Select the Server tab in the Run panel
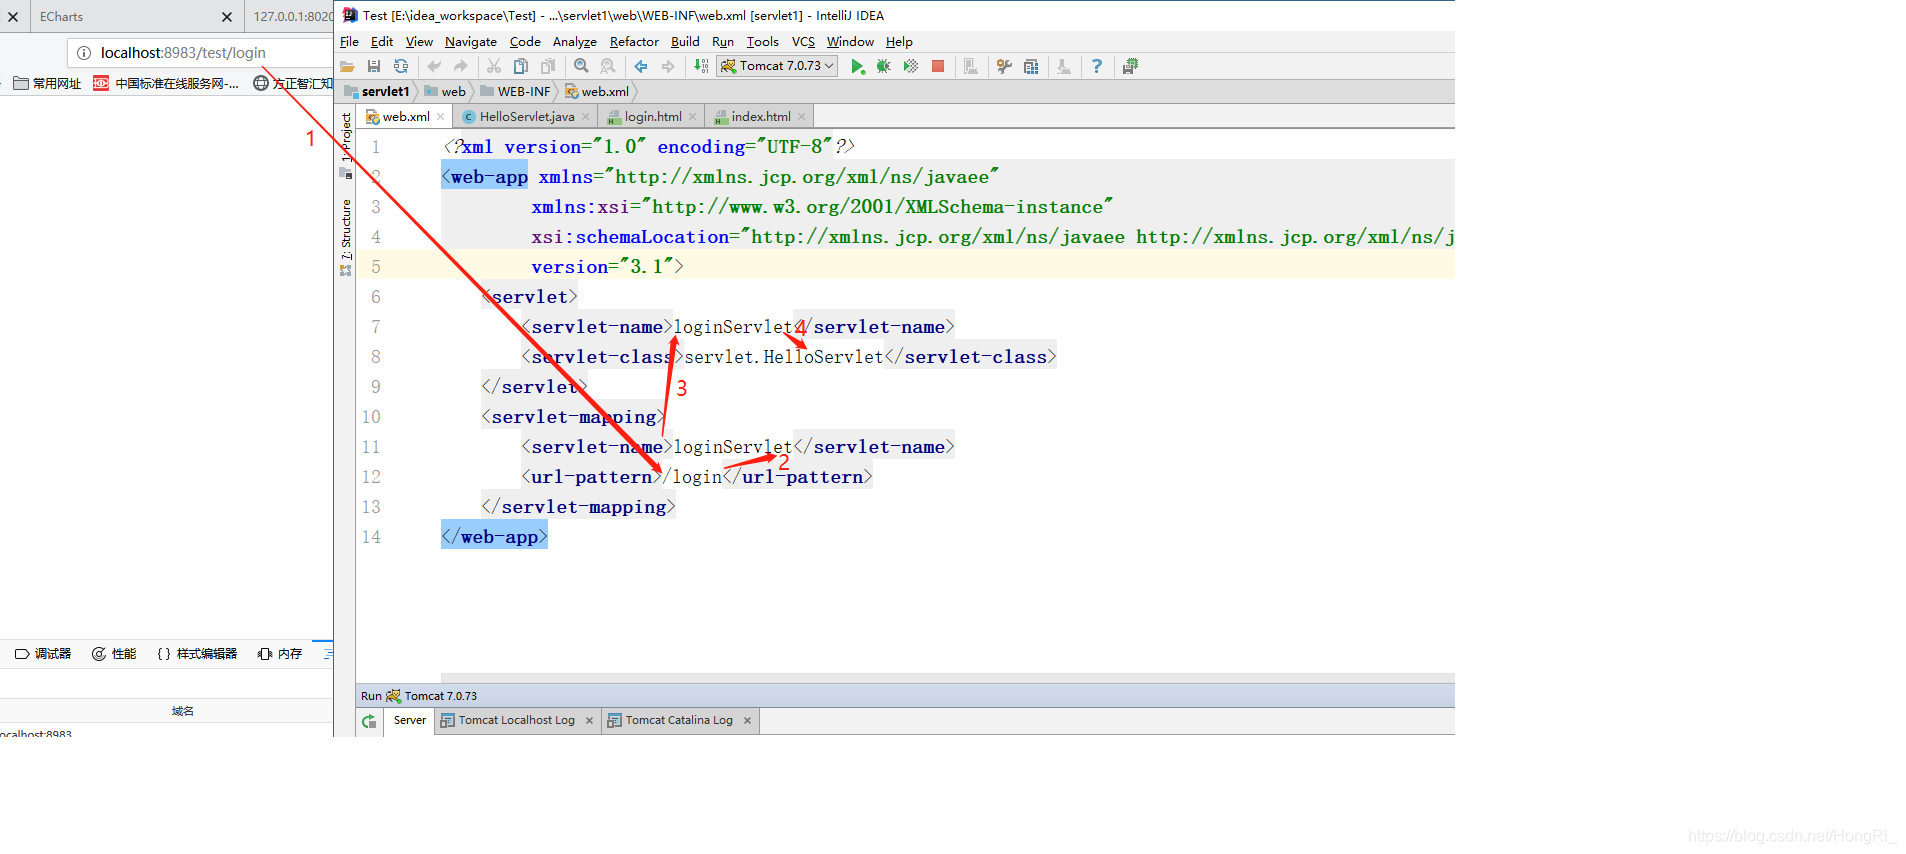 coord(409,720)
